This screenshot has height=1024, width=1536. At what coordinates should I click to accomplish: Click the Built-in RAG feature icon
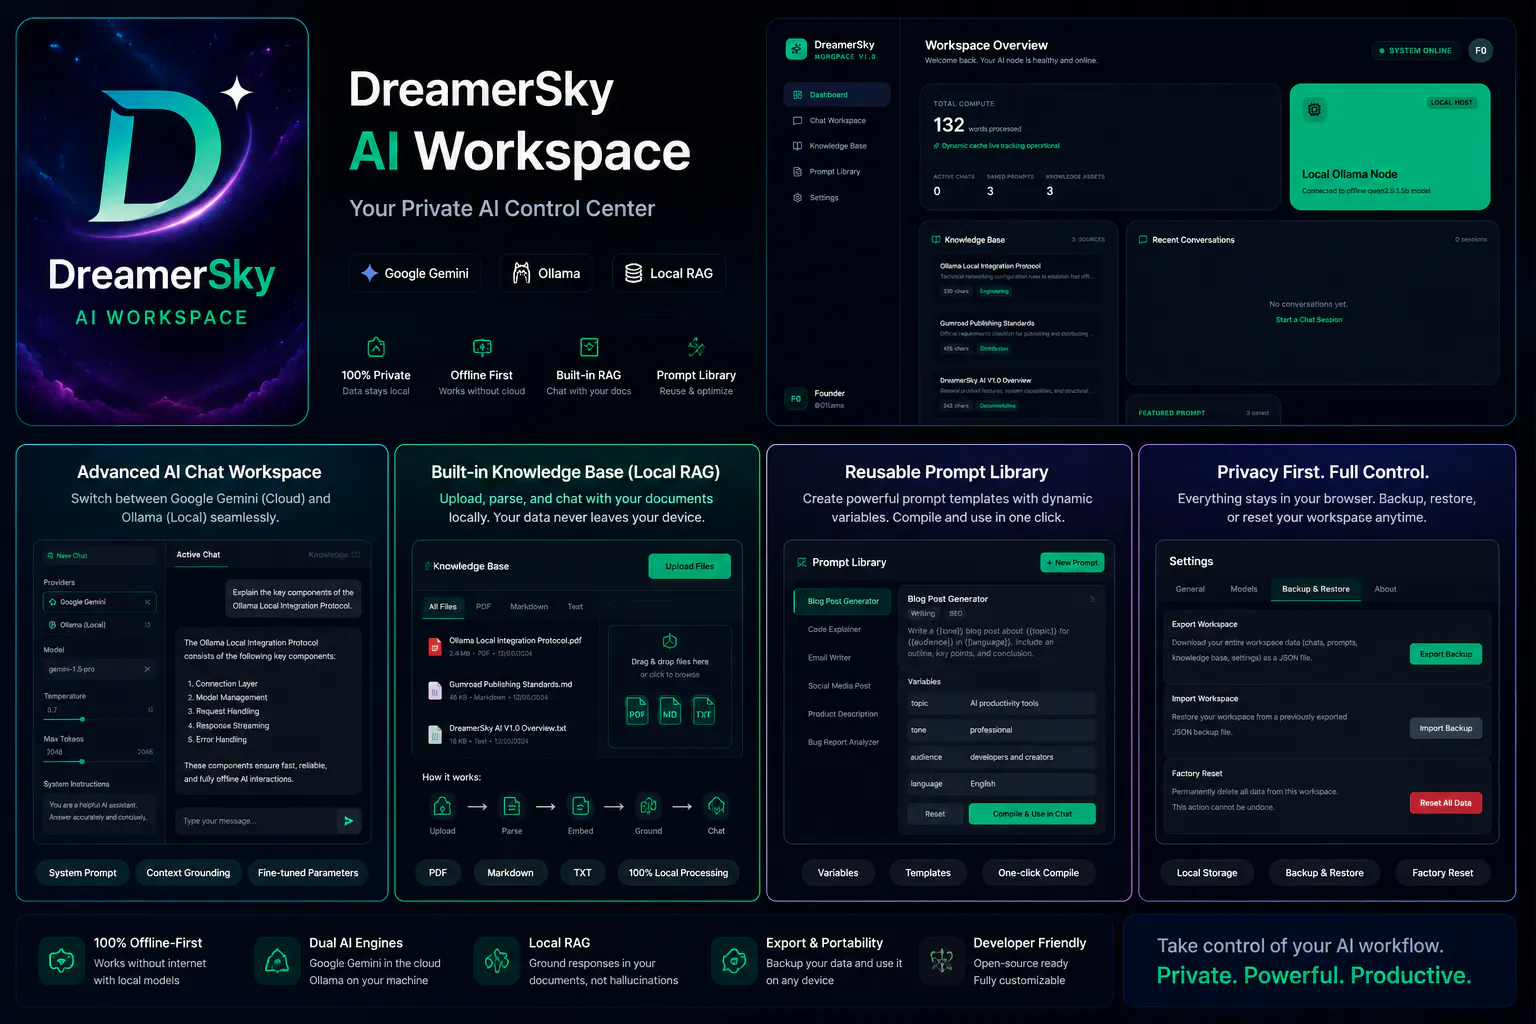click(x=589, y=347)
